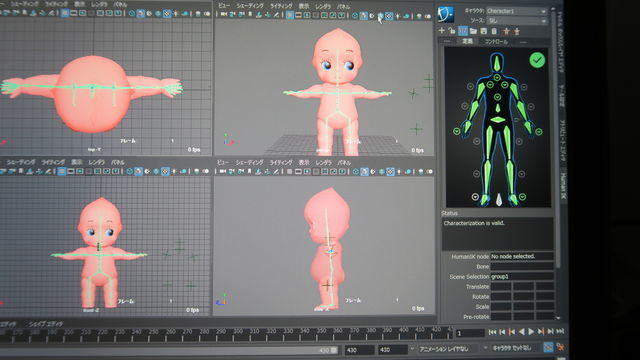Click the Create Character plus icon
This screenshot has width=640, height=360.
(441, 31)
